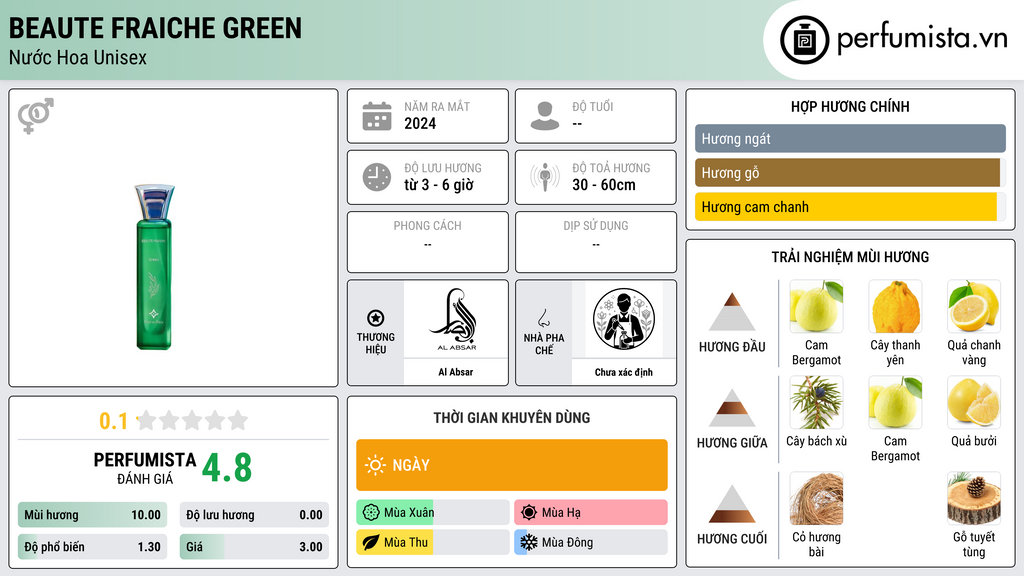1024x576 pixels.
Task: Click the longevity value từ 3 - 6 giờ
Action: pos(439,185)
